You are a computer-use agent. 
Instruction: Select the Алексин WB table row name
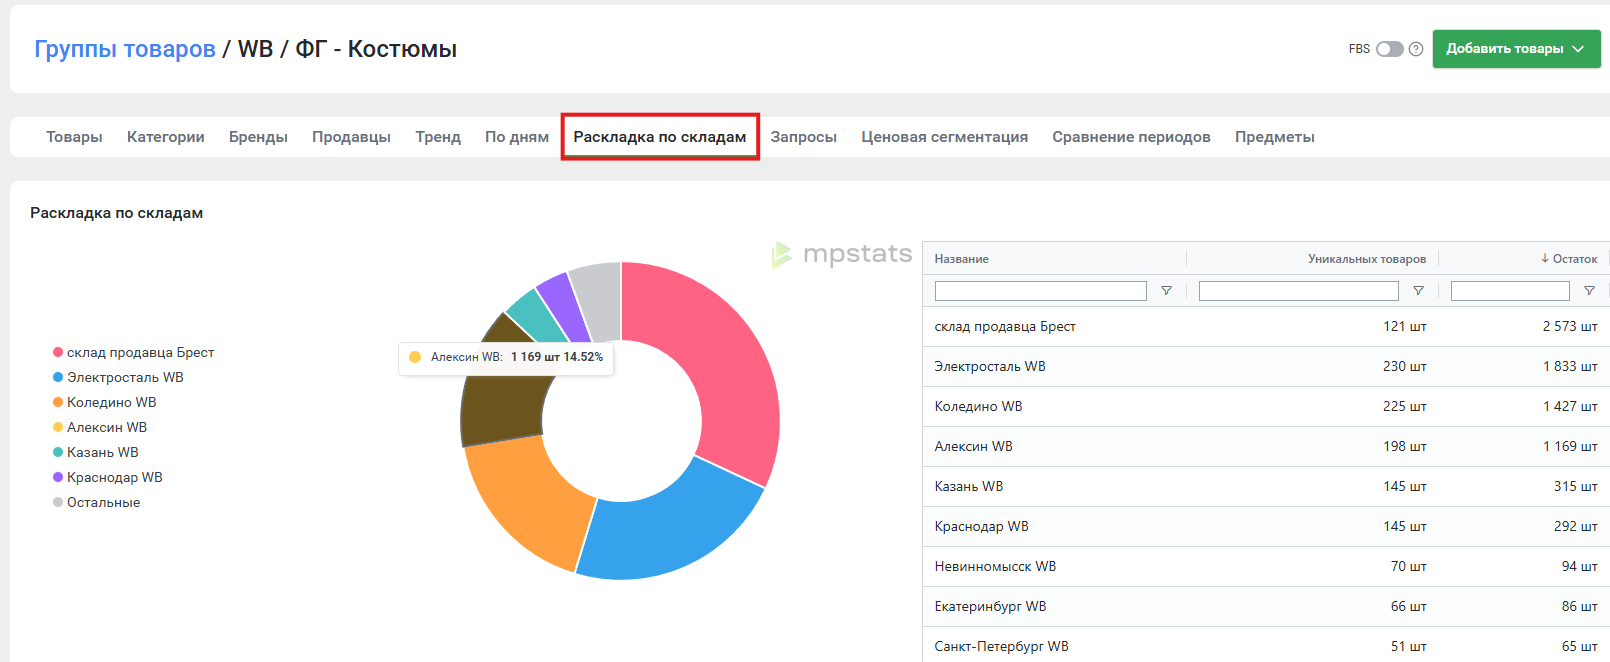tap(973, 446)
